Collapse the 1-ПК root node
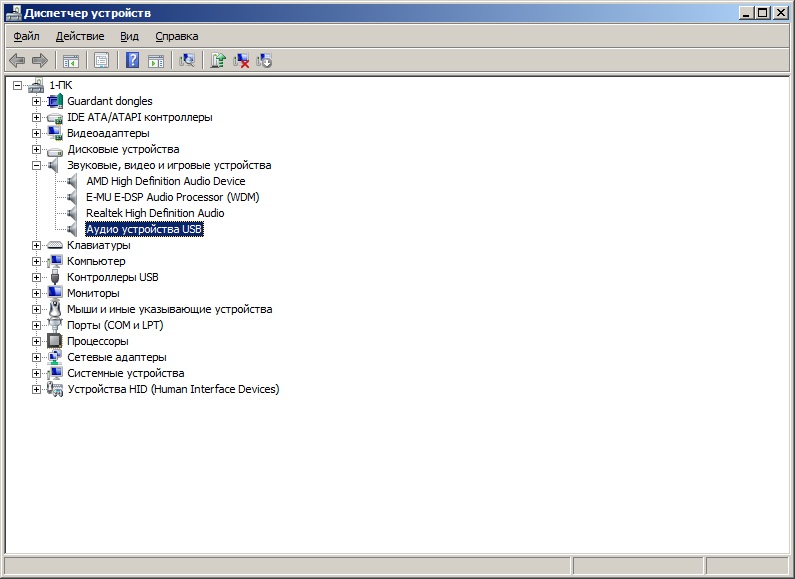This screenshot has width=795, height=579. [x=18, y=85]
